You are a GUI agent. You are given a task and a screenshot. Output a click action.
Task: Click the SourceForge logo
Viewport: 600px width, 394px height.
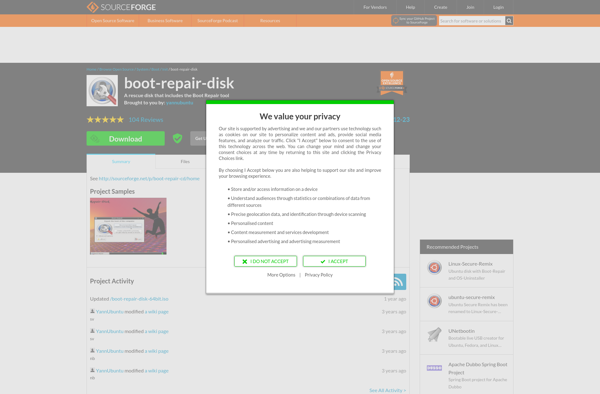[121, 7]
